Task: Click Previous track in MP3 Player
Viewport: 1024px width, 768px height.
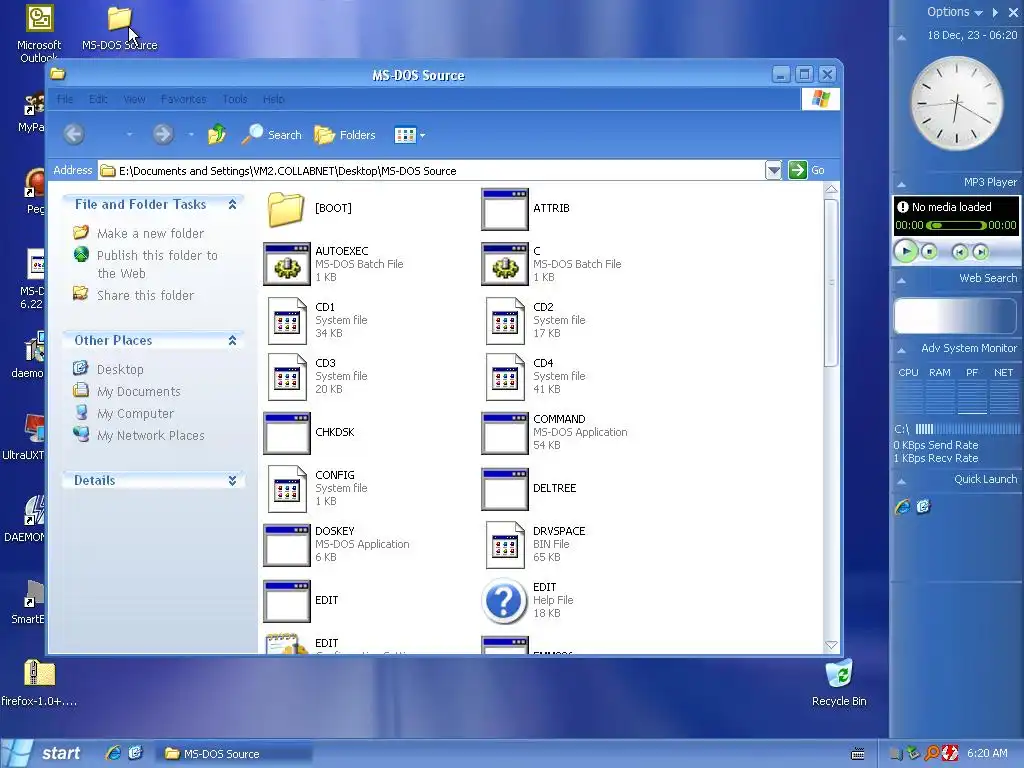Action: [959, 252]
